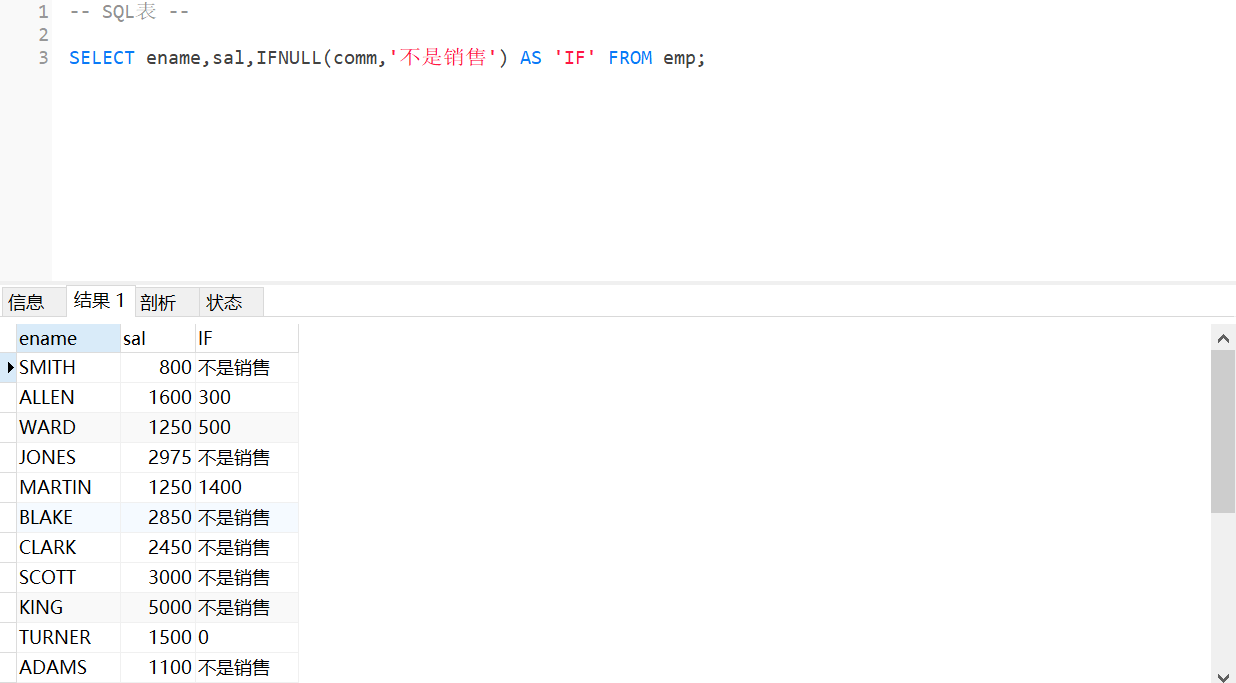Click salary value 2450
This screenshot has width=1236, height=683.
pyautogui.click(x=157, y=548)
